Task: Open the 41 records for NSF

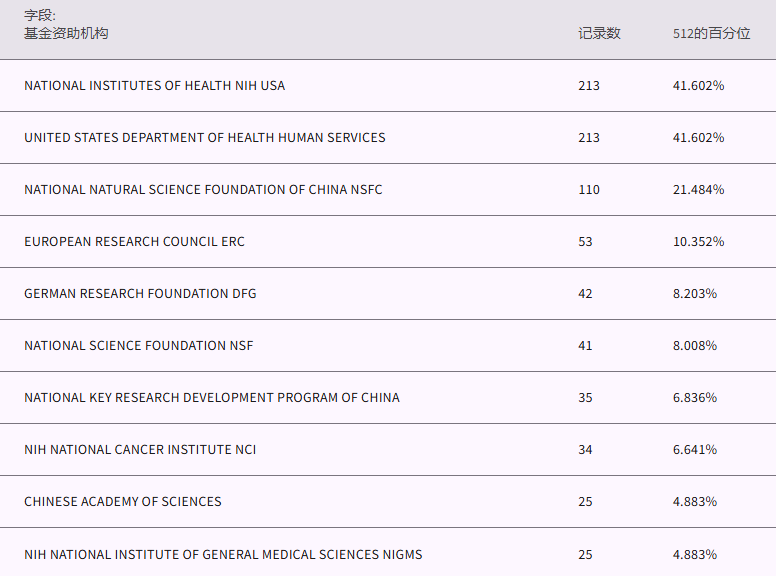Action: pyautogui.click(x=585, y=346)
